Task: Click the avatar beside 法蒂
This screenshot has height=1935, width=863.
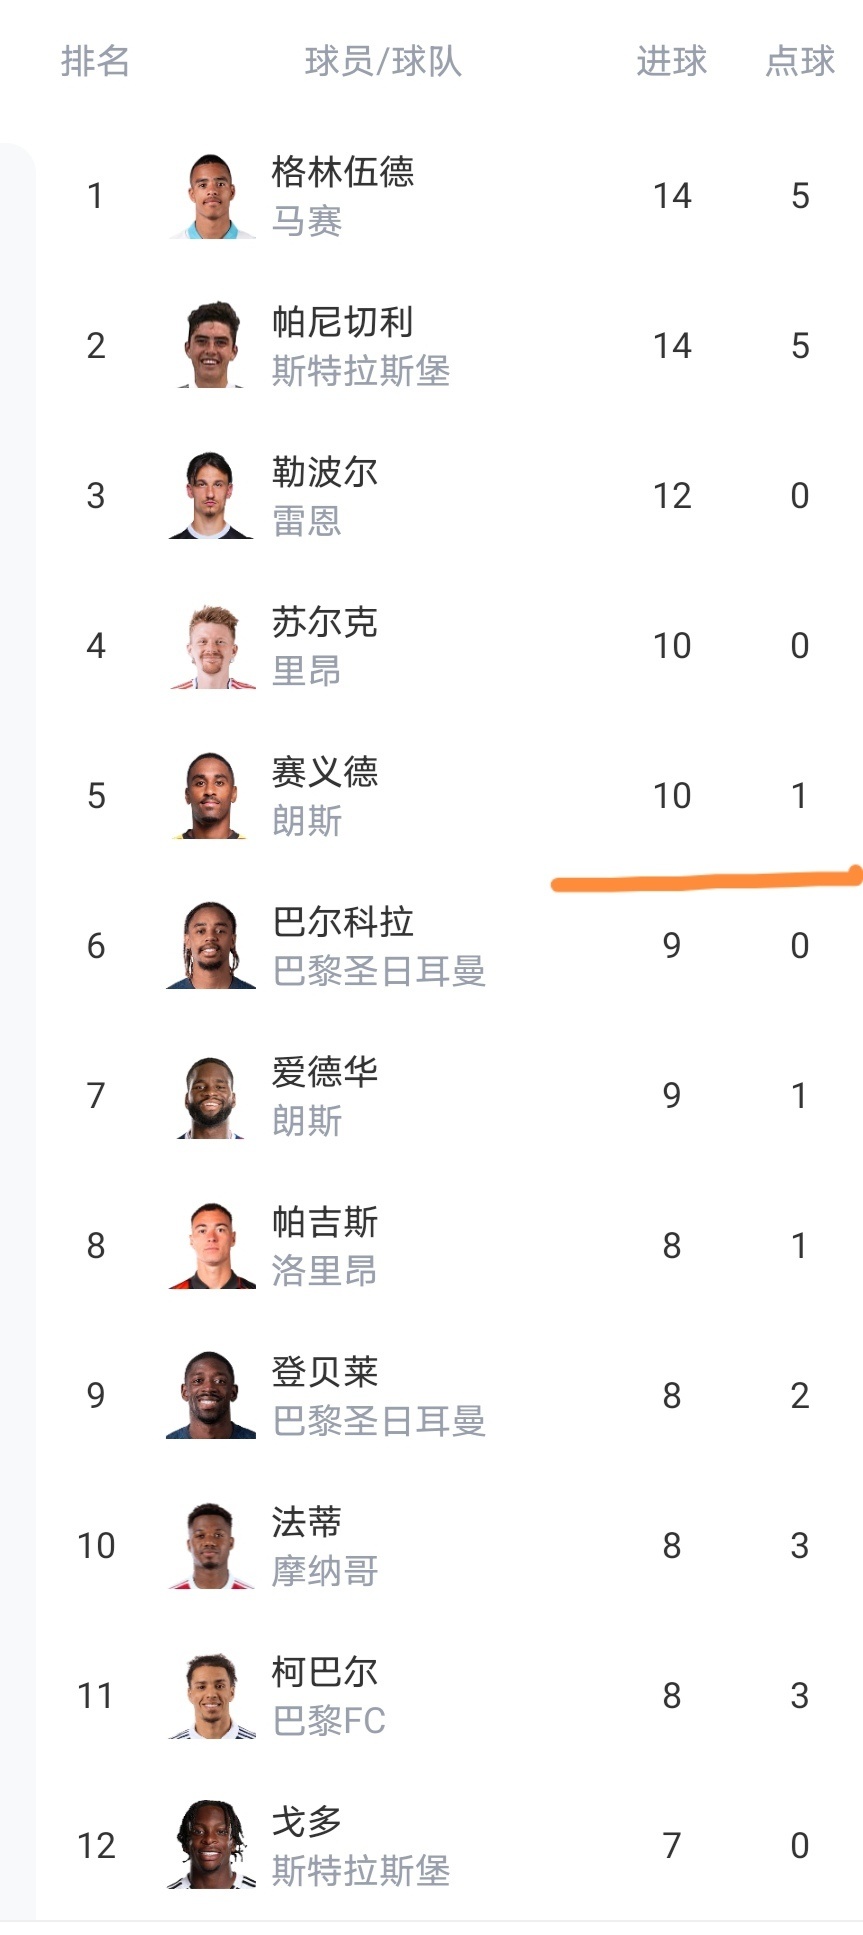Action: [x=211, y=1546]
